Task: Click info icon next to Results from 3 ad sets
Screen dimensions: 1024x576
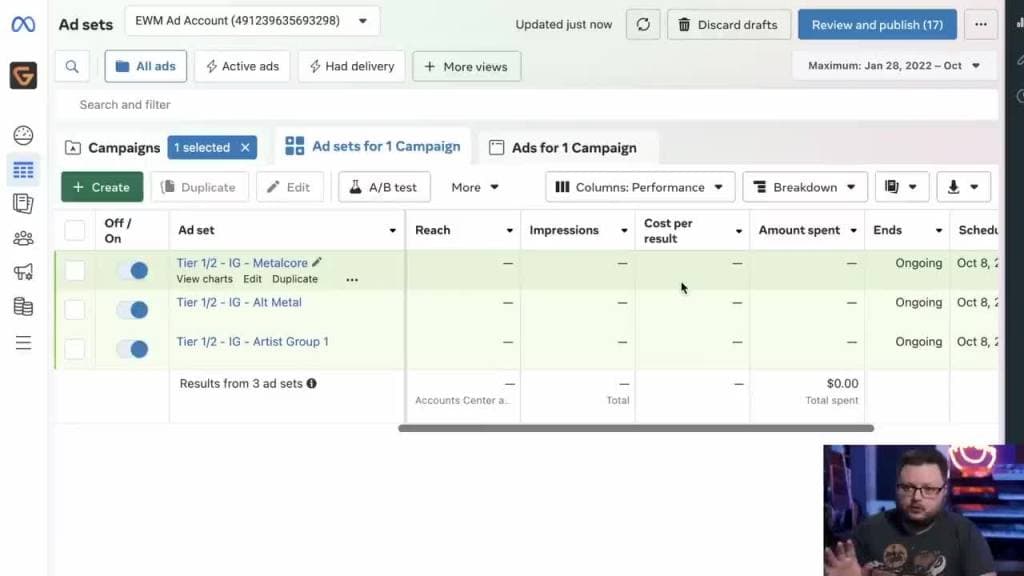Action: point(312,383)
